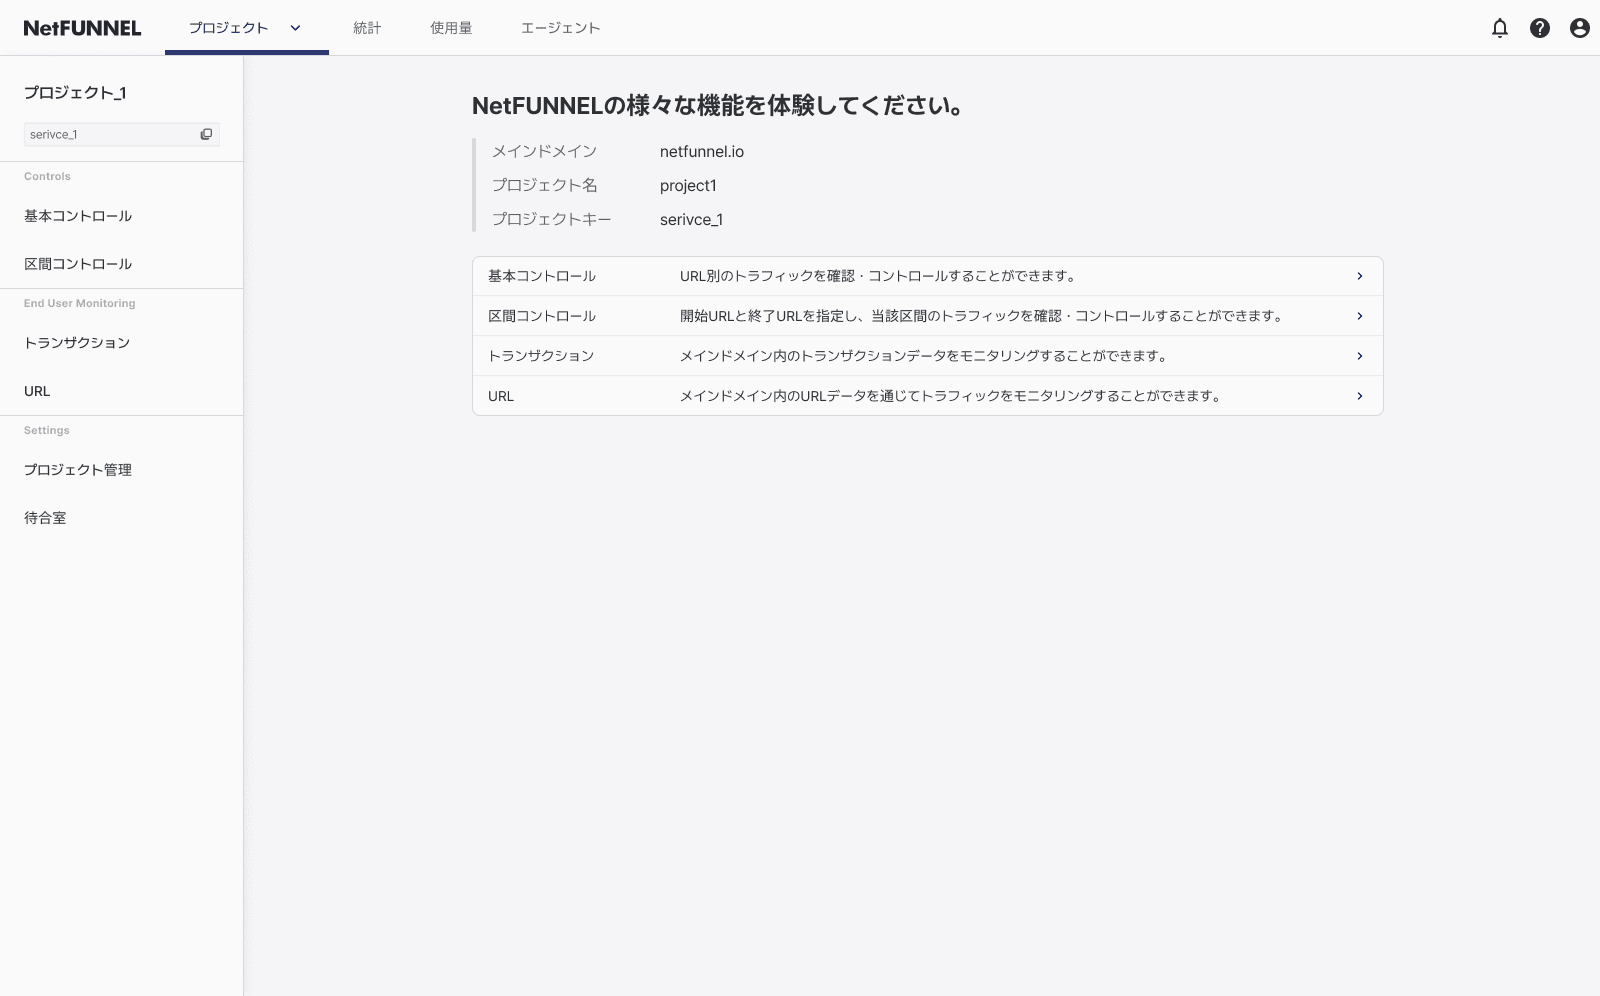The width and height of the screenshot is (1600, 996).
Task: Open the URL row chevron arrow
Action: (x=1359, y=396)
